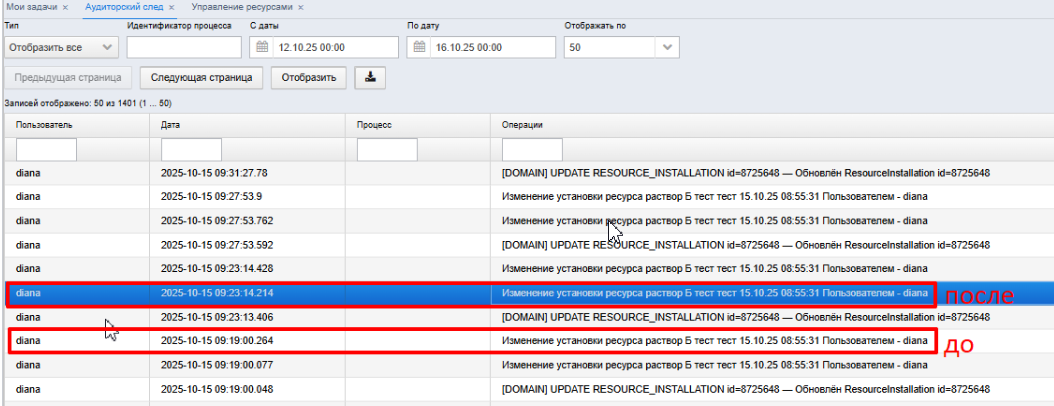This screenshot has height=406, width=1054.
Task: Select the row dated 2025-10-15 09:31:27.78
Action: pos(529,173)
